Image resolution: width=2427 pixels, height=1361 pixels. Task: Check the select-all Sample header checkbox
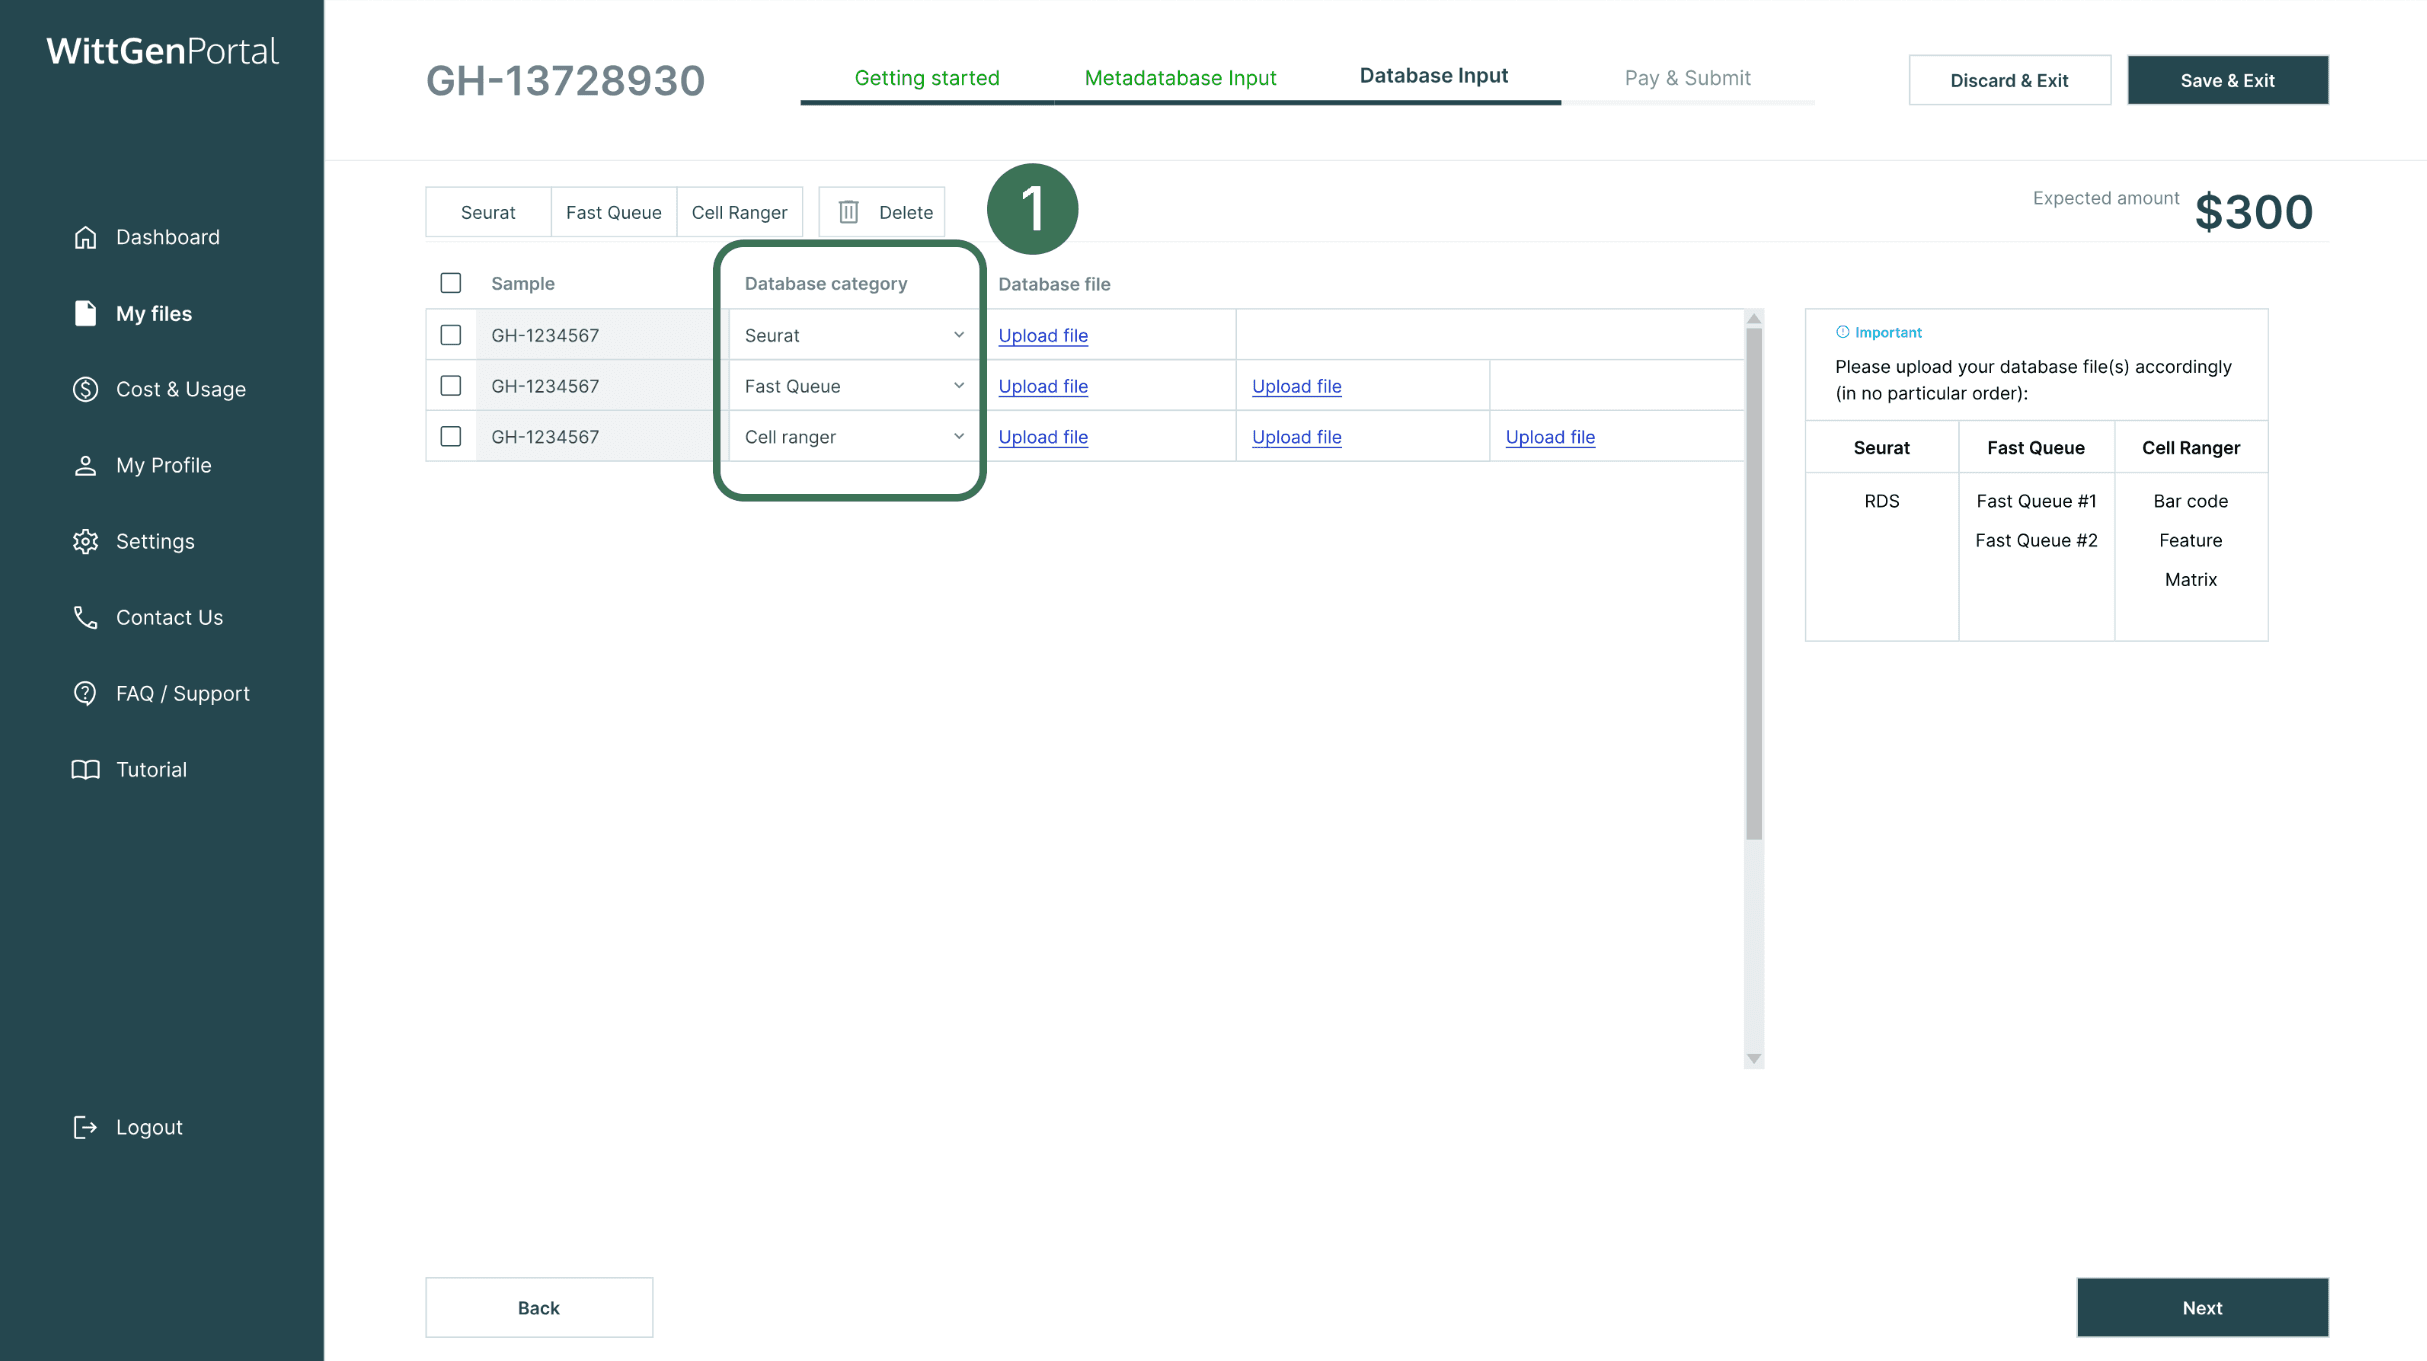451,283
